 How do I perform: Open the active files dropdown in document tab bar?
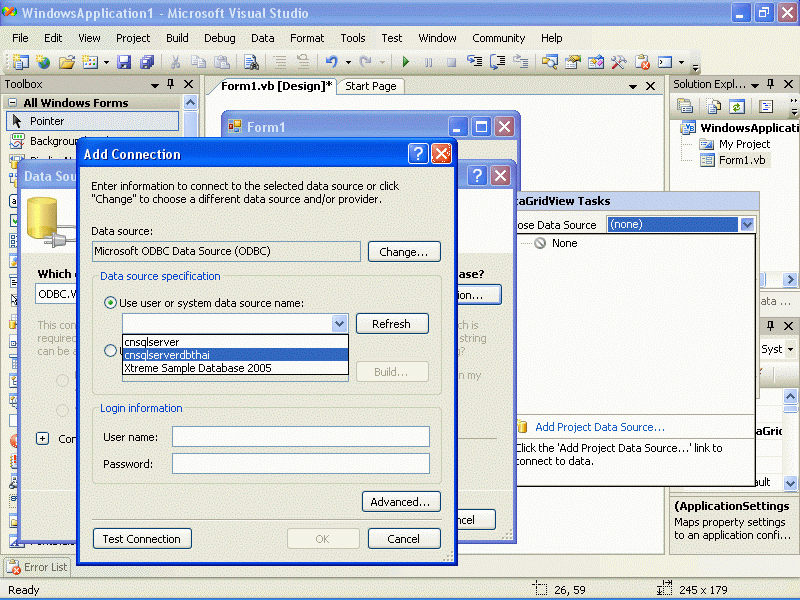(x=633, y=86)
